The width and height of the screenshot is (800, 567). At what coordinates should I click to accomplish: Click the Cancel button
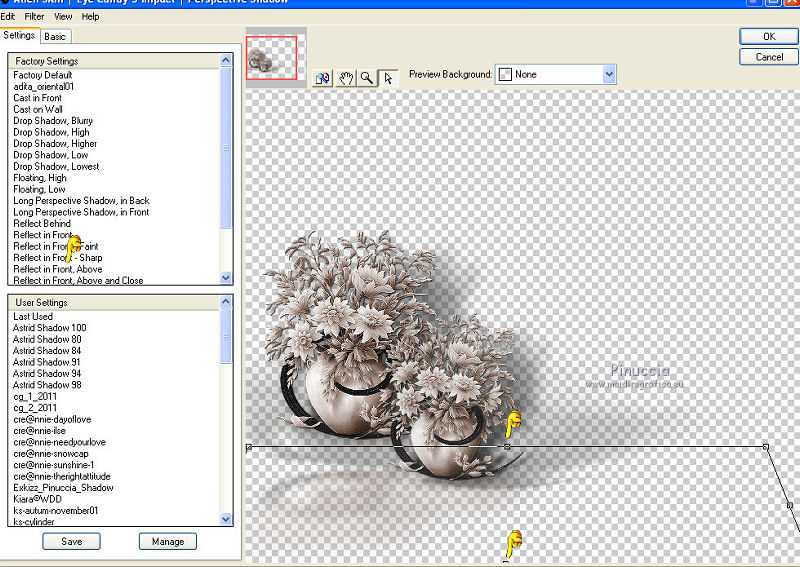[769, 57]
